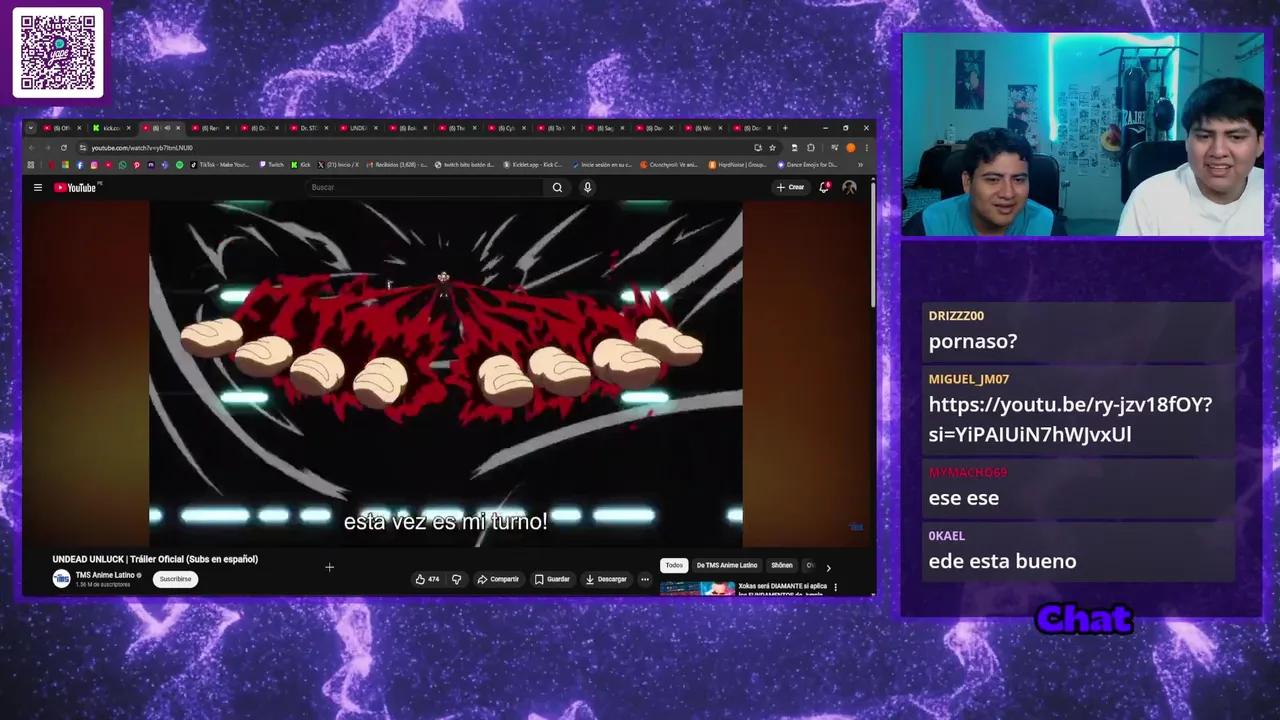The image size is (1280, 720).
Task: Open the Xokas suggested video thumbnail
Action: coord(697,588)
